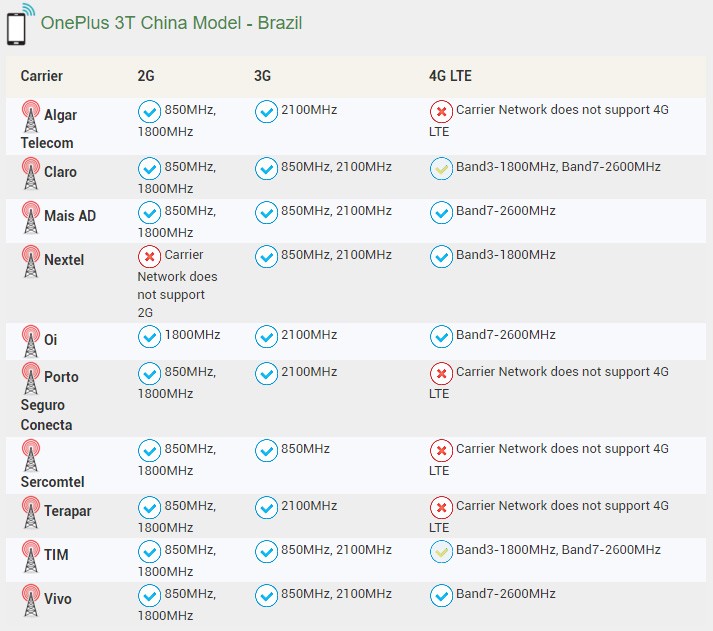The width and height of the screenshot is (713, 631).
Task: Click yellow checkmark in TIM 4G LTE cell
Action: (x=441, y=552)
